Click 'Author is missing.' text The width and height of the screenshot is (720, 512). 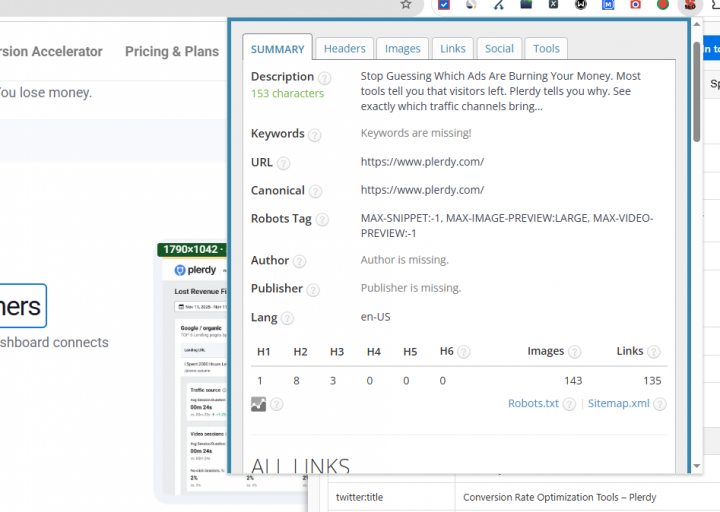coord(405,260)
